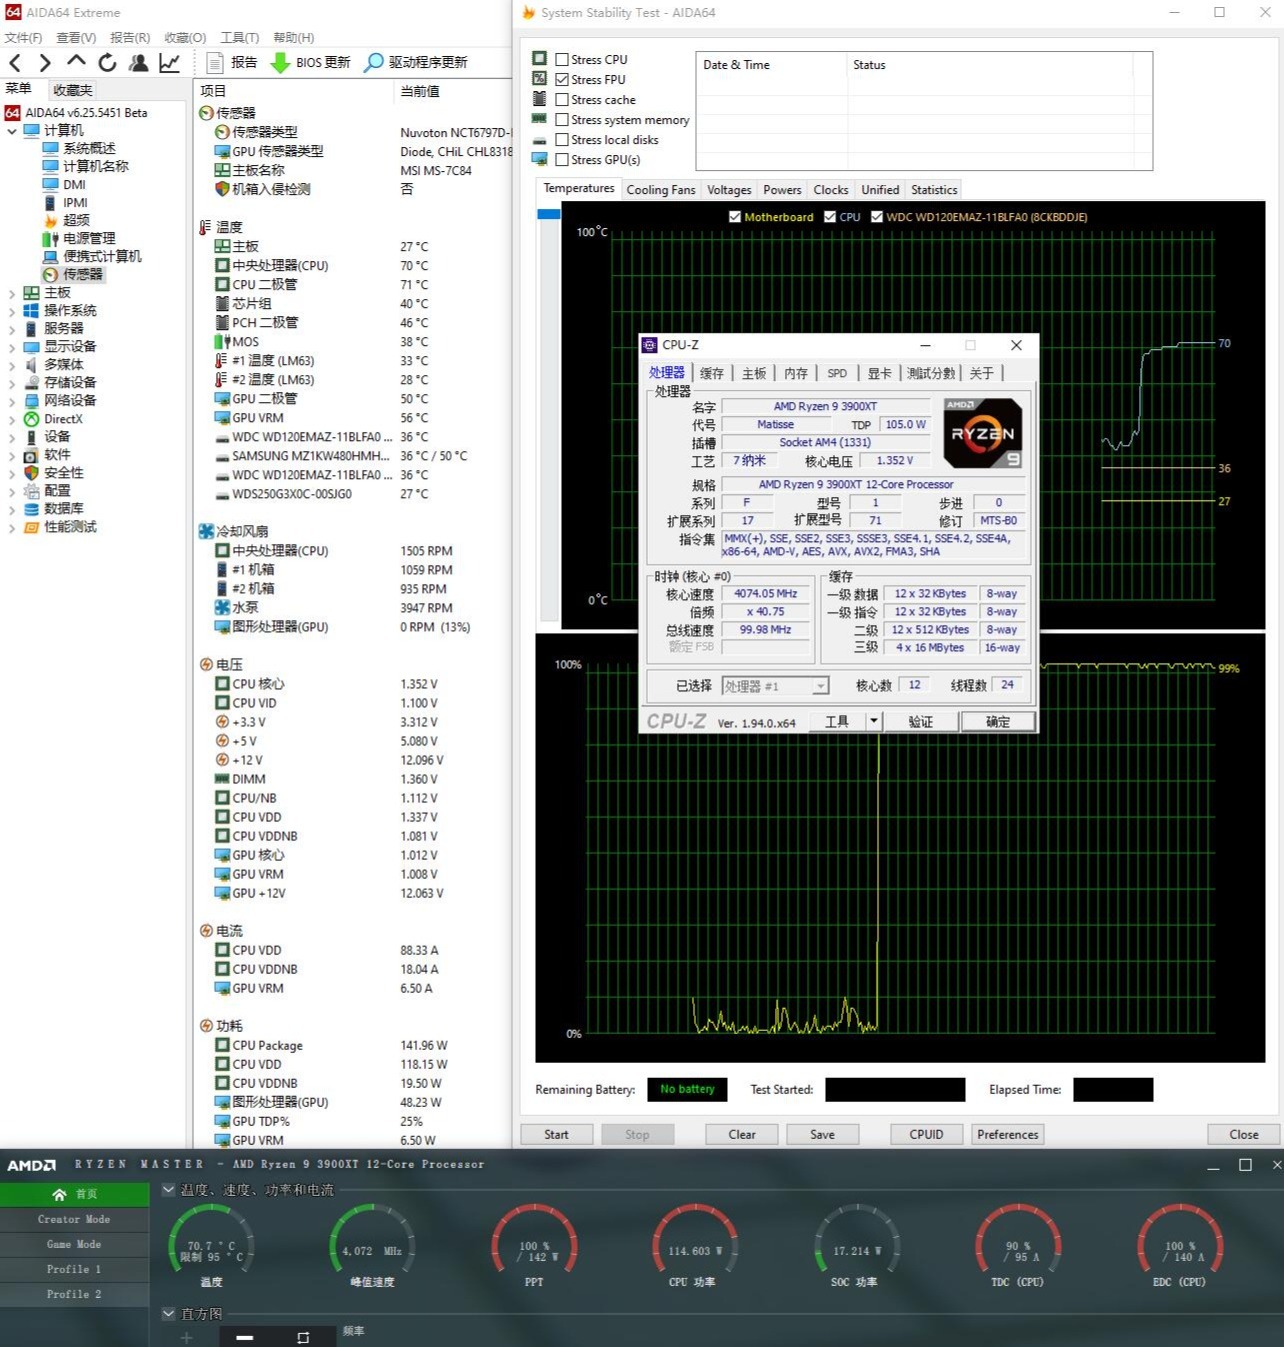Toggle the Motherboard graph checkbox

[x=735, y=217]
